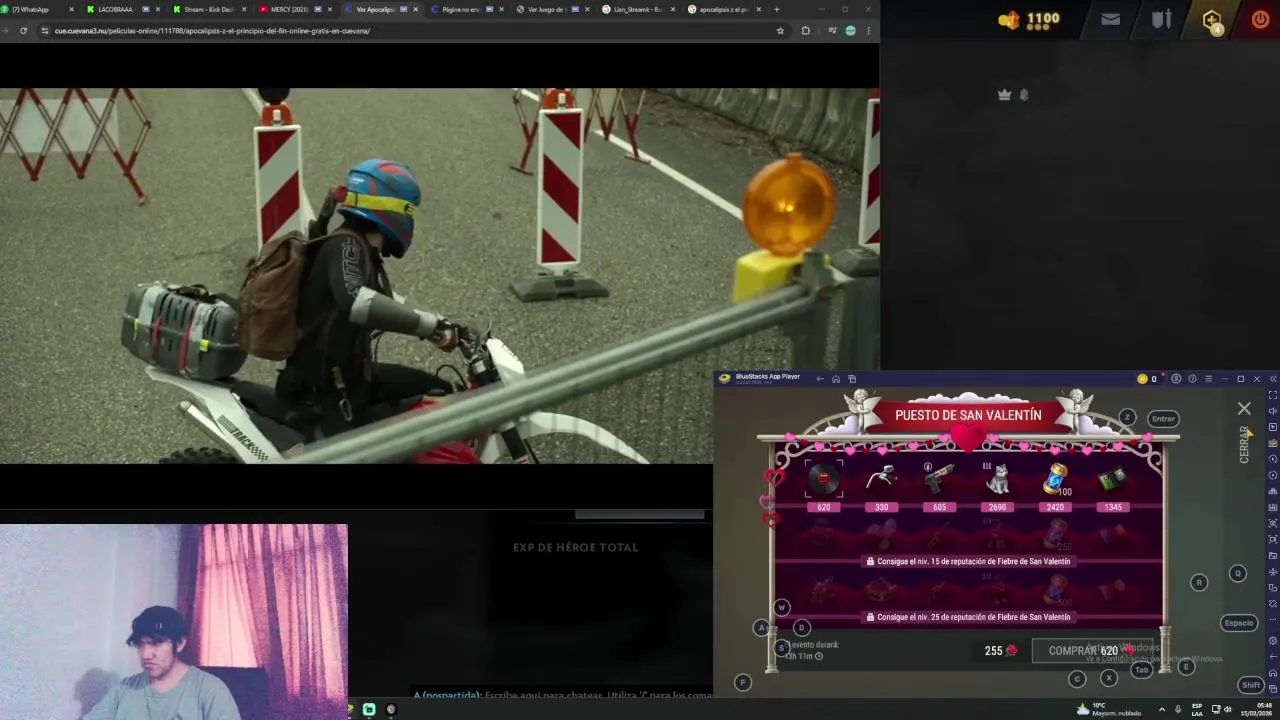Click the webcam overlay thumbnail
This screenshot has height=720, width=1280.
[174, 622]
